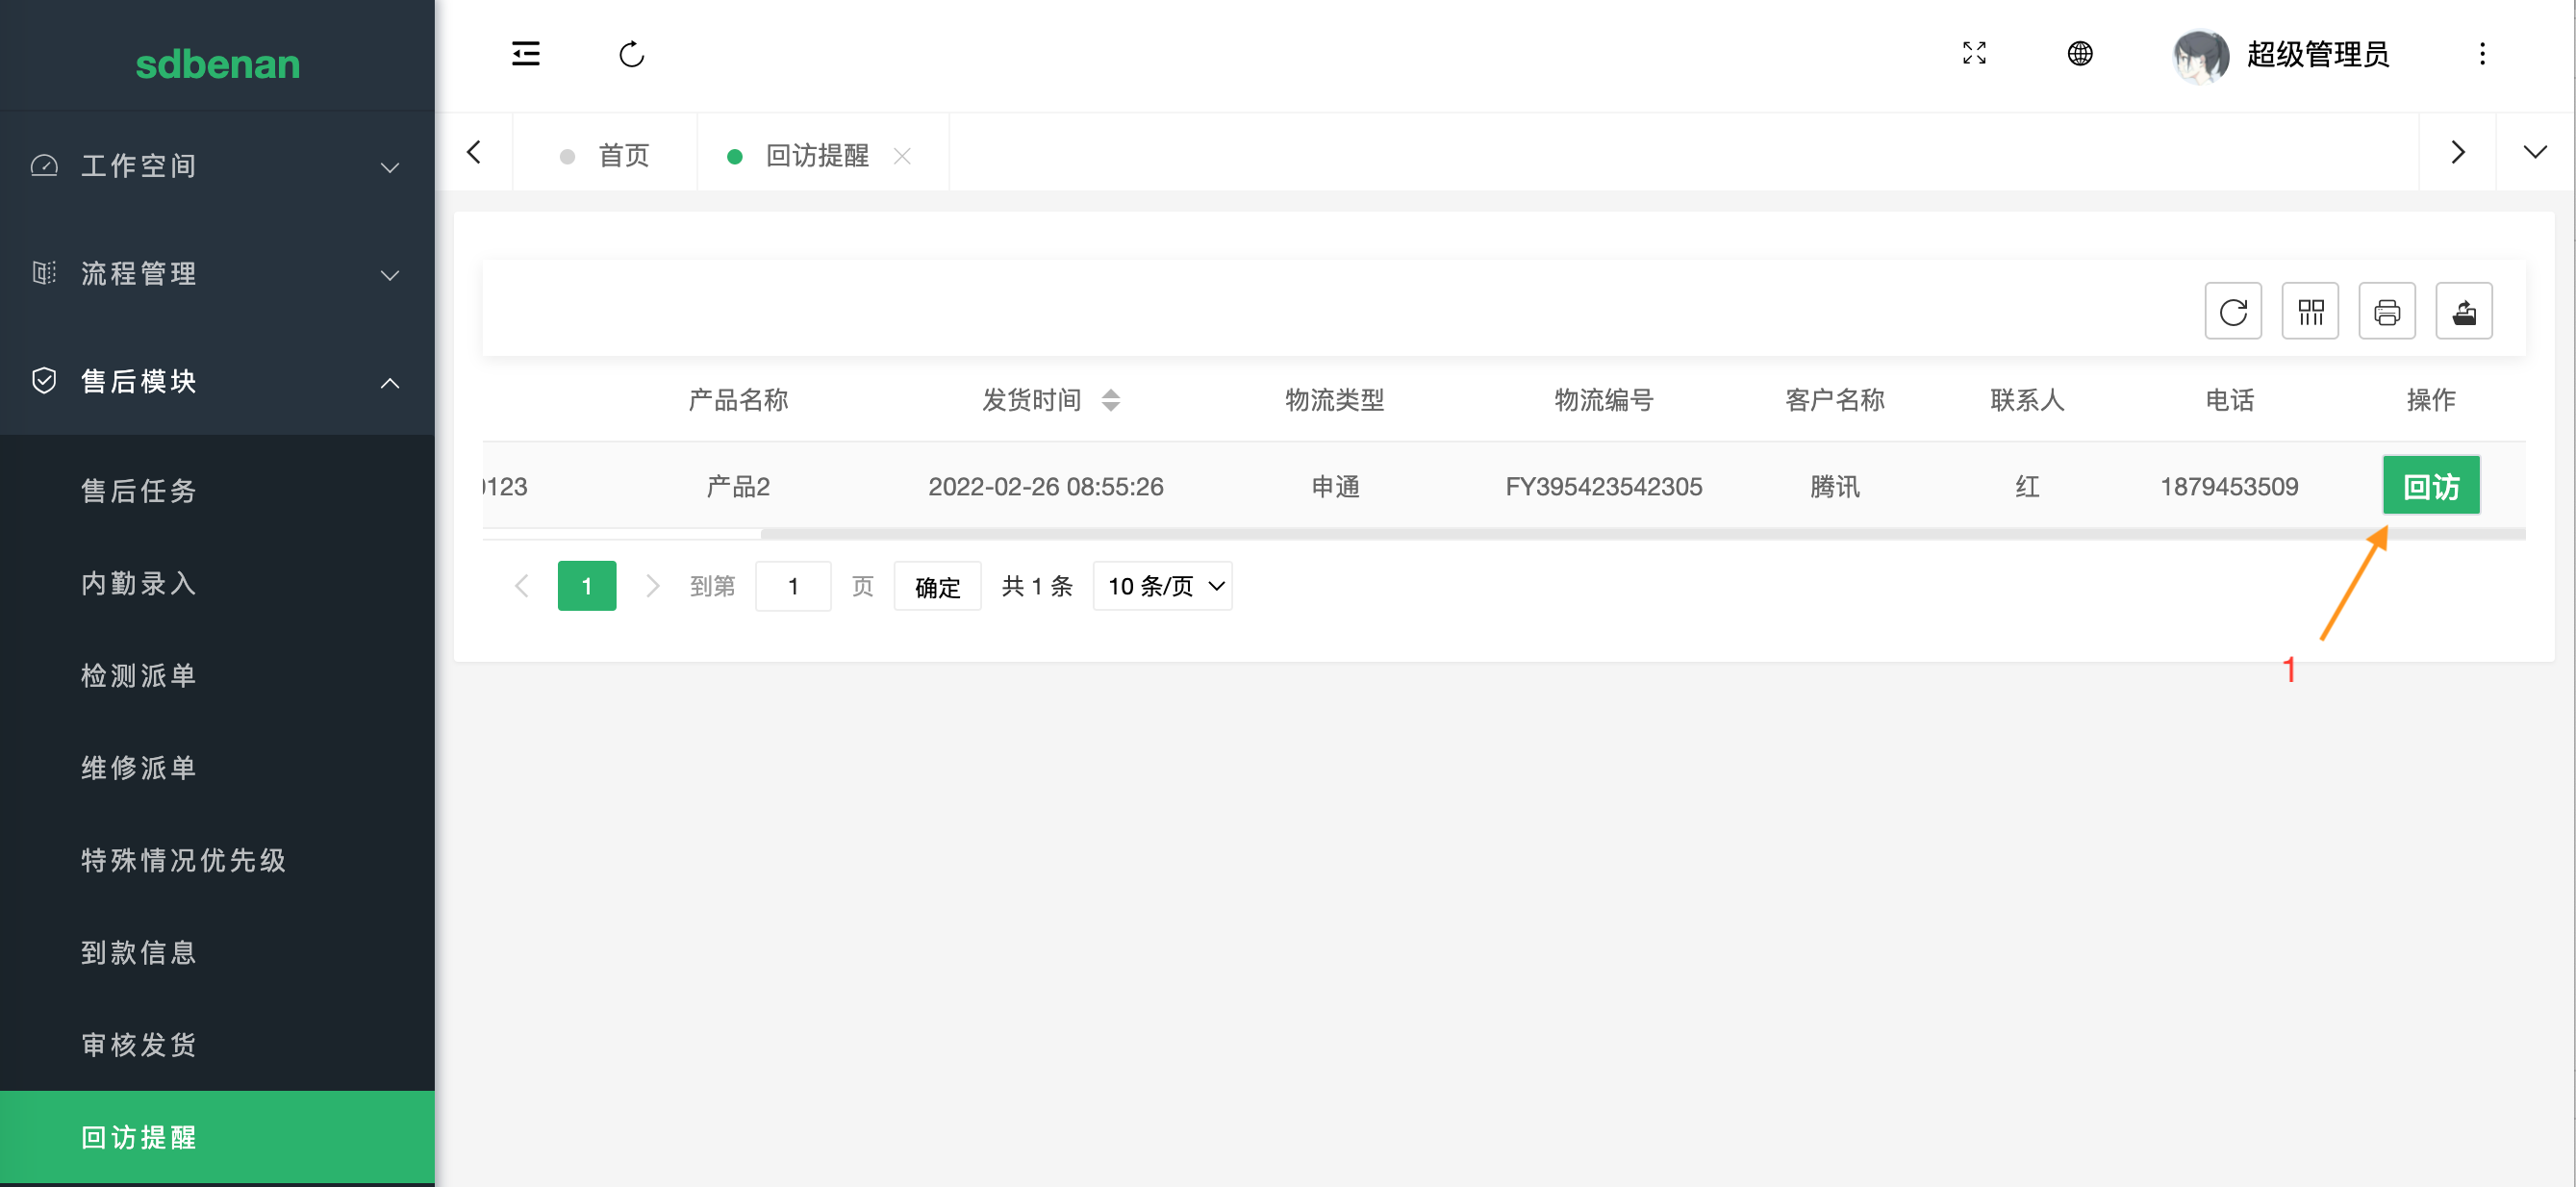The image size is (2576, 1187).
Task: Collapse the 售后模块 menu
Action: [x=217, y=381]
